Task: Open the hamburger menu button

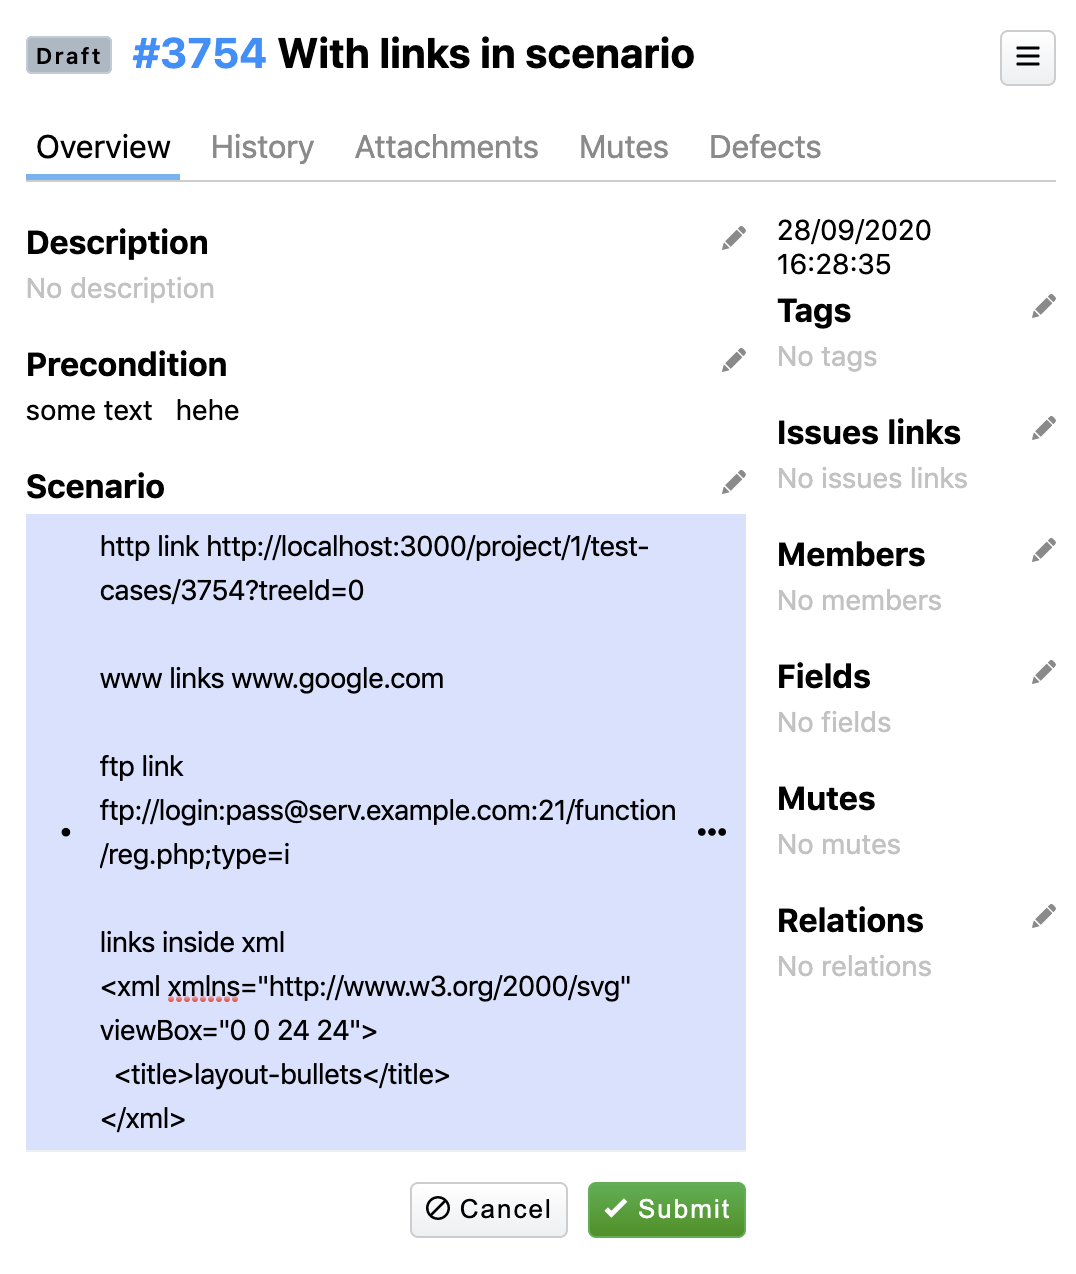Action: click(1028, 57)
